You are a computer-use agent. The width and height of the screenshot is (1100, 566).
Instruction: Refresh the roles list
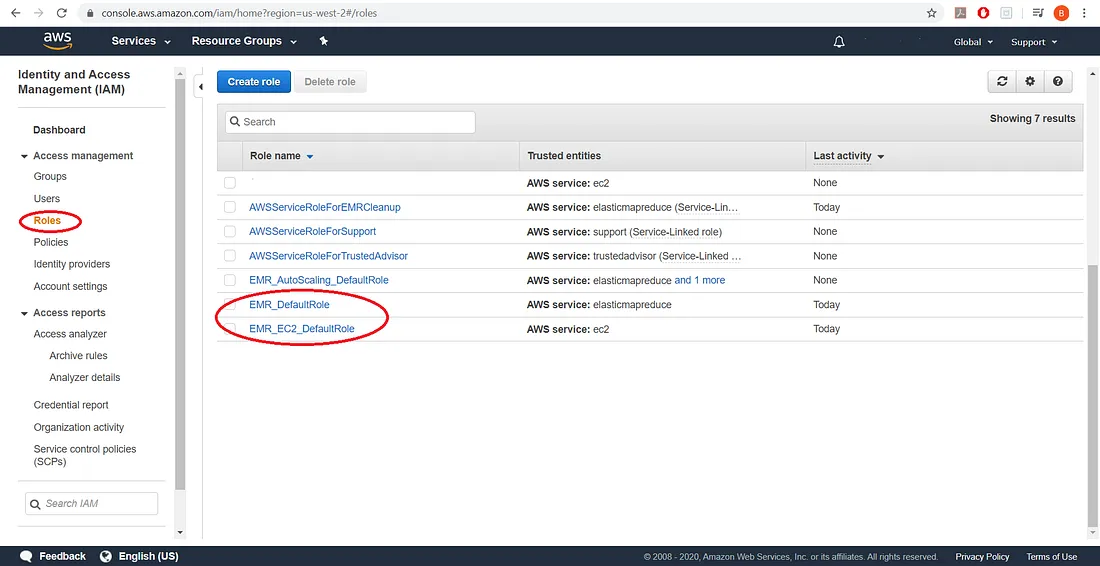(x=1002, y=81)
